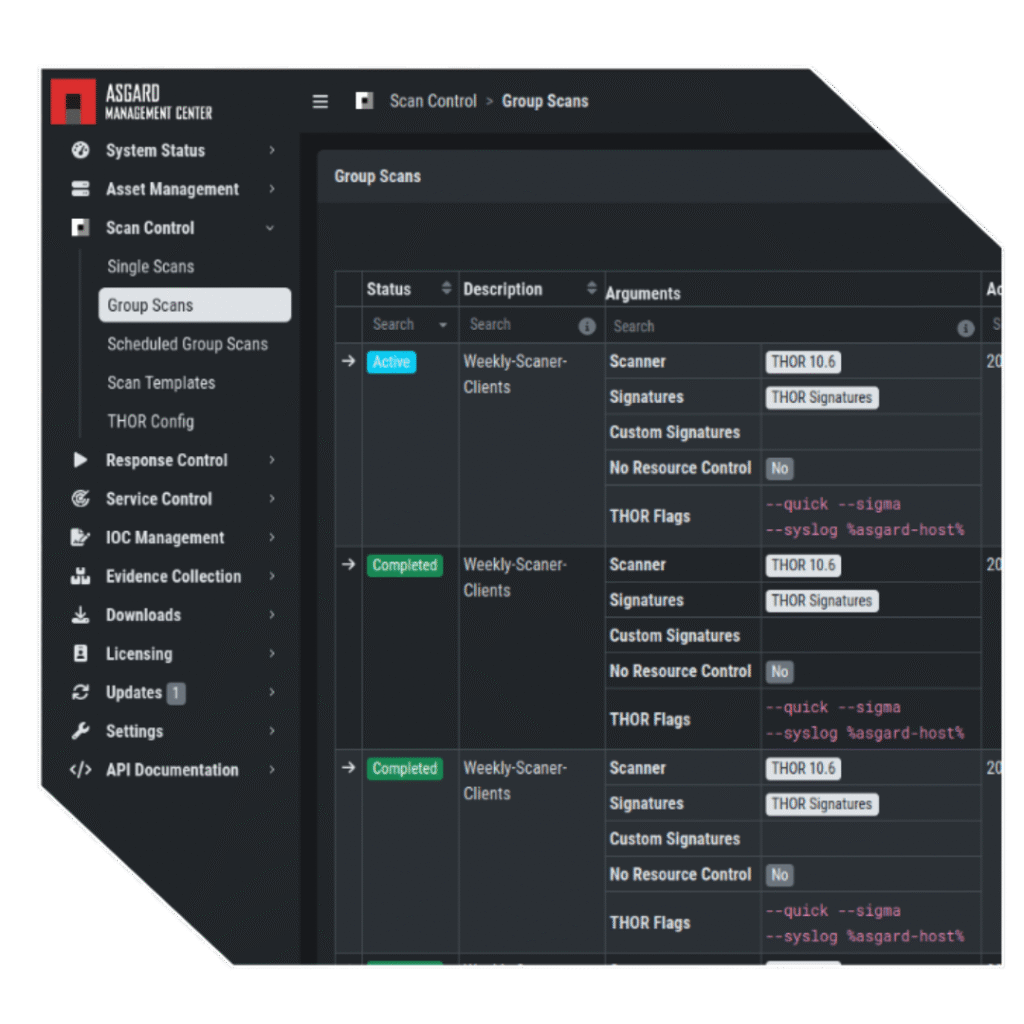Image resolution: width=1024 pixels, height=1024 pixels.
Task: Open the System Status menu
Action: pyautogui.click(x=155, y=150)
